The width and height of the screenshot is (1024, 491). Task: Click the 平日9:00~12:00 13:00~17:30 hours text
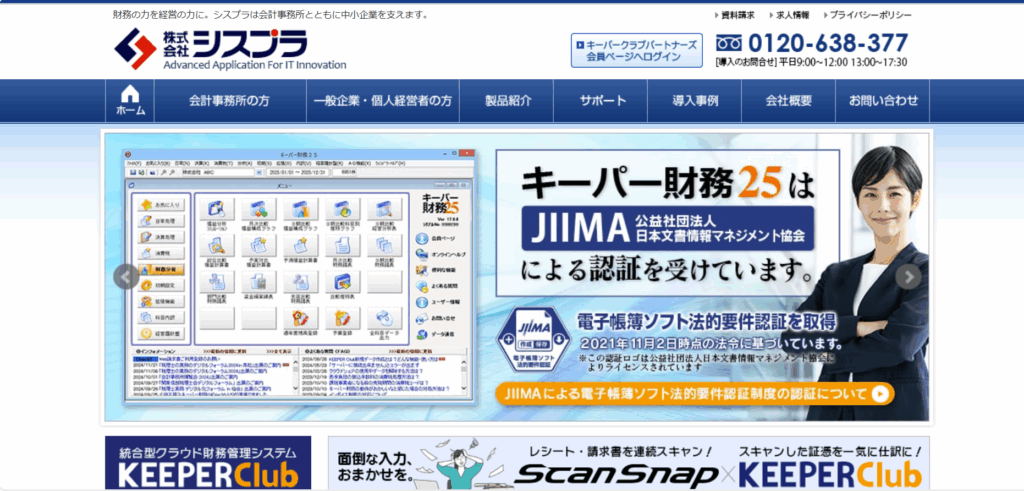tap(843, 63)
